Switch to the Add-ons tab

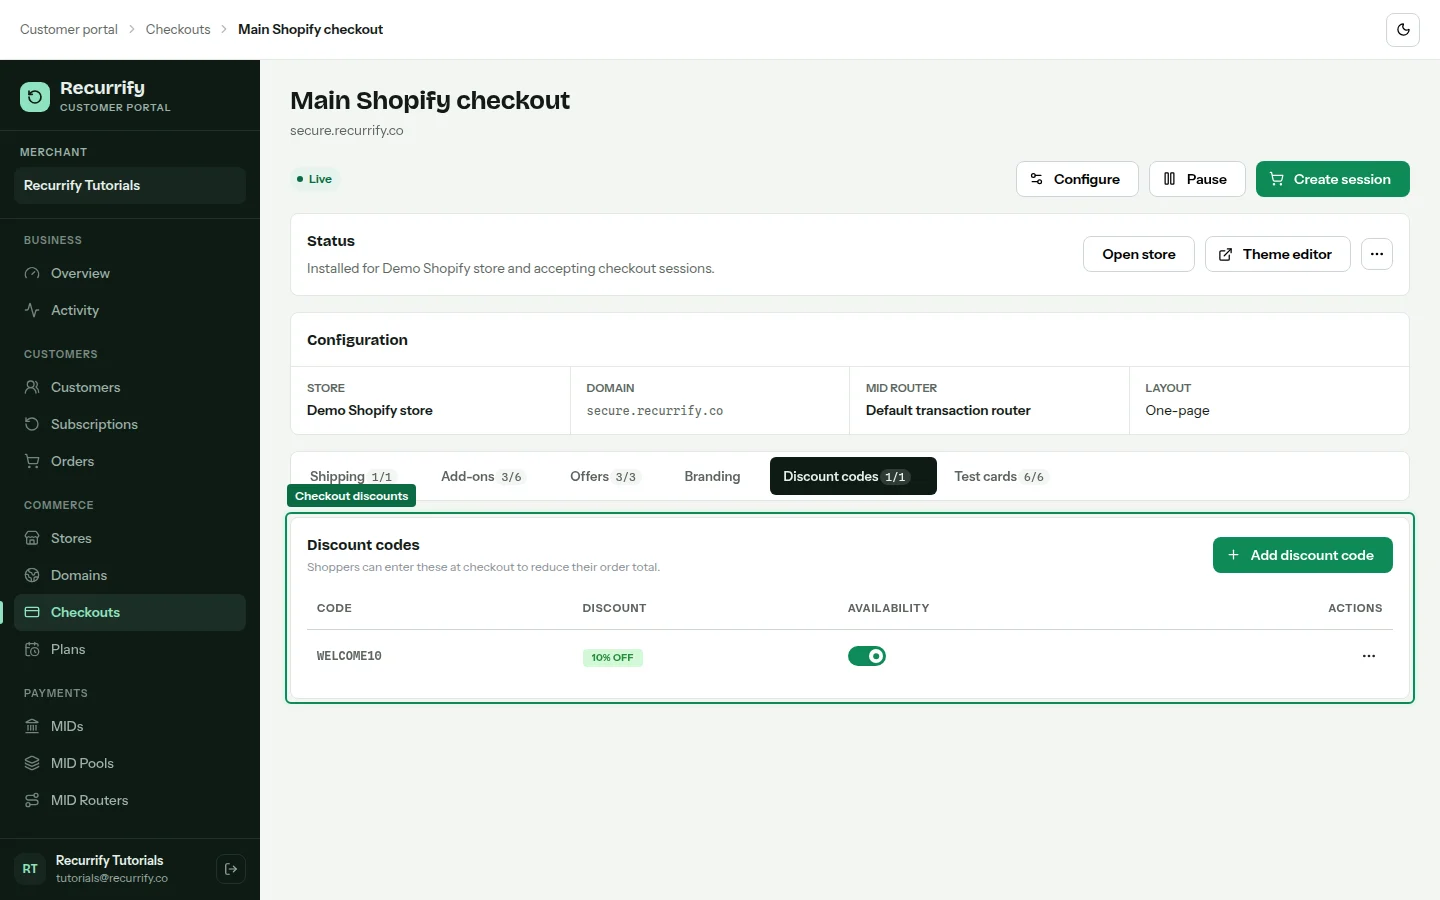482,476
